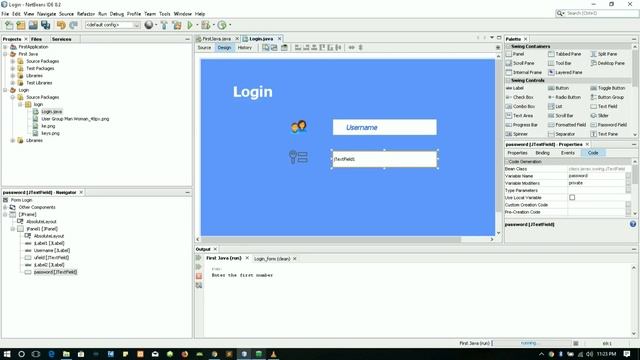Click the Profile Project clock icon
The image size is (640, 360).
(x=222, y=25)
